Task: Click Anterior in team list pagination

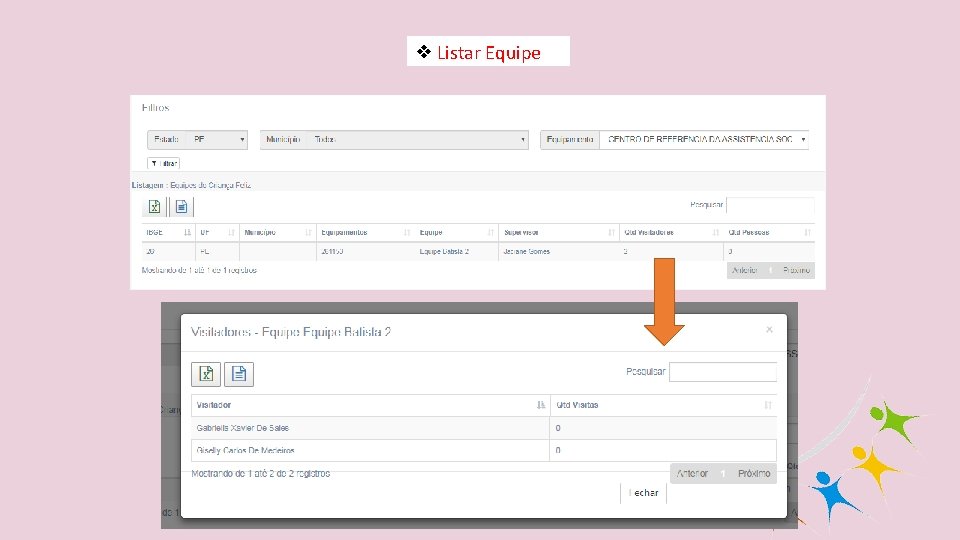Action: click(745, 270)
